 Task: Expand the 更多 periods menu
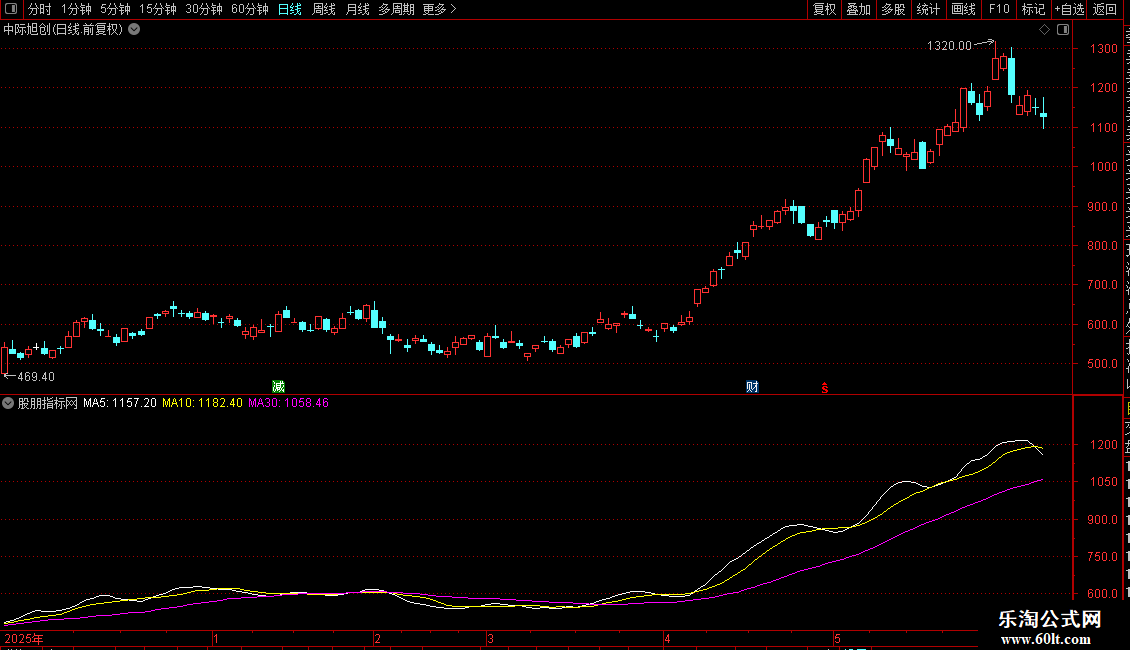[x=439, y=9]
